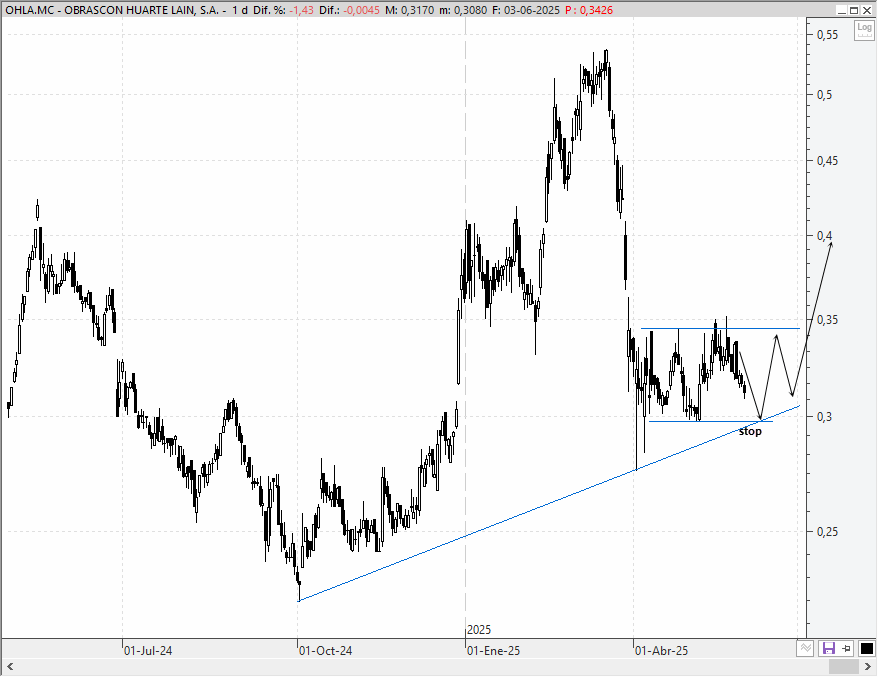878x677 pixels.
Task: Minimize the OHLA.MC chart window
Action: pyautogui.click(x=842, y=10)
